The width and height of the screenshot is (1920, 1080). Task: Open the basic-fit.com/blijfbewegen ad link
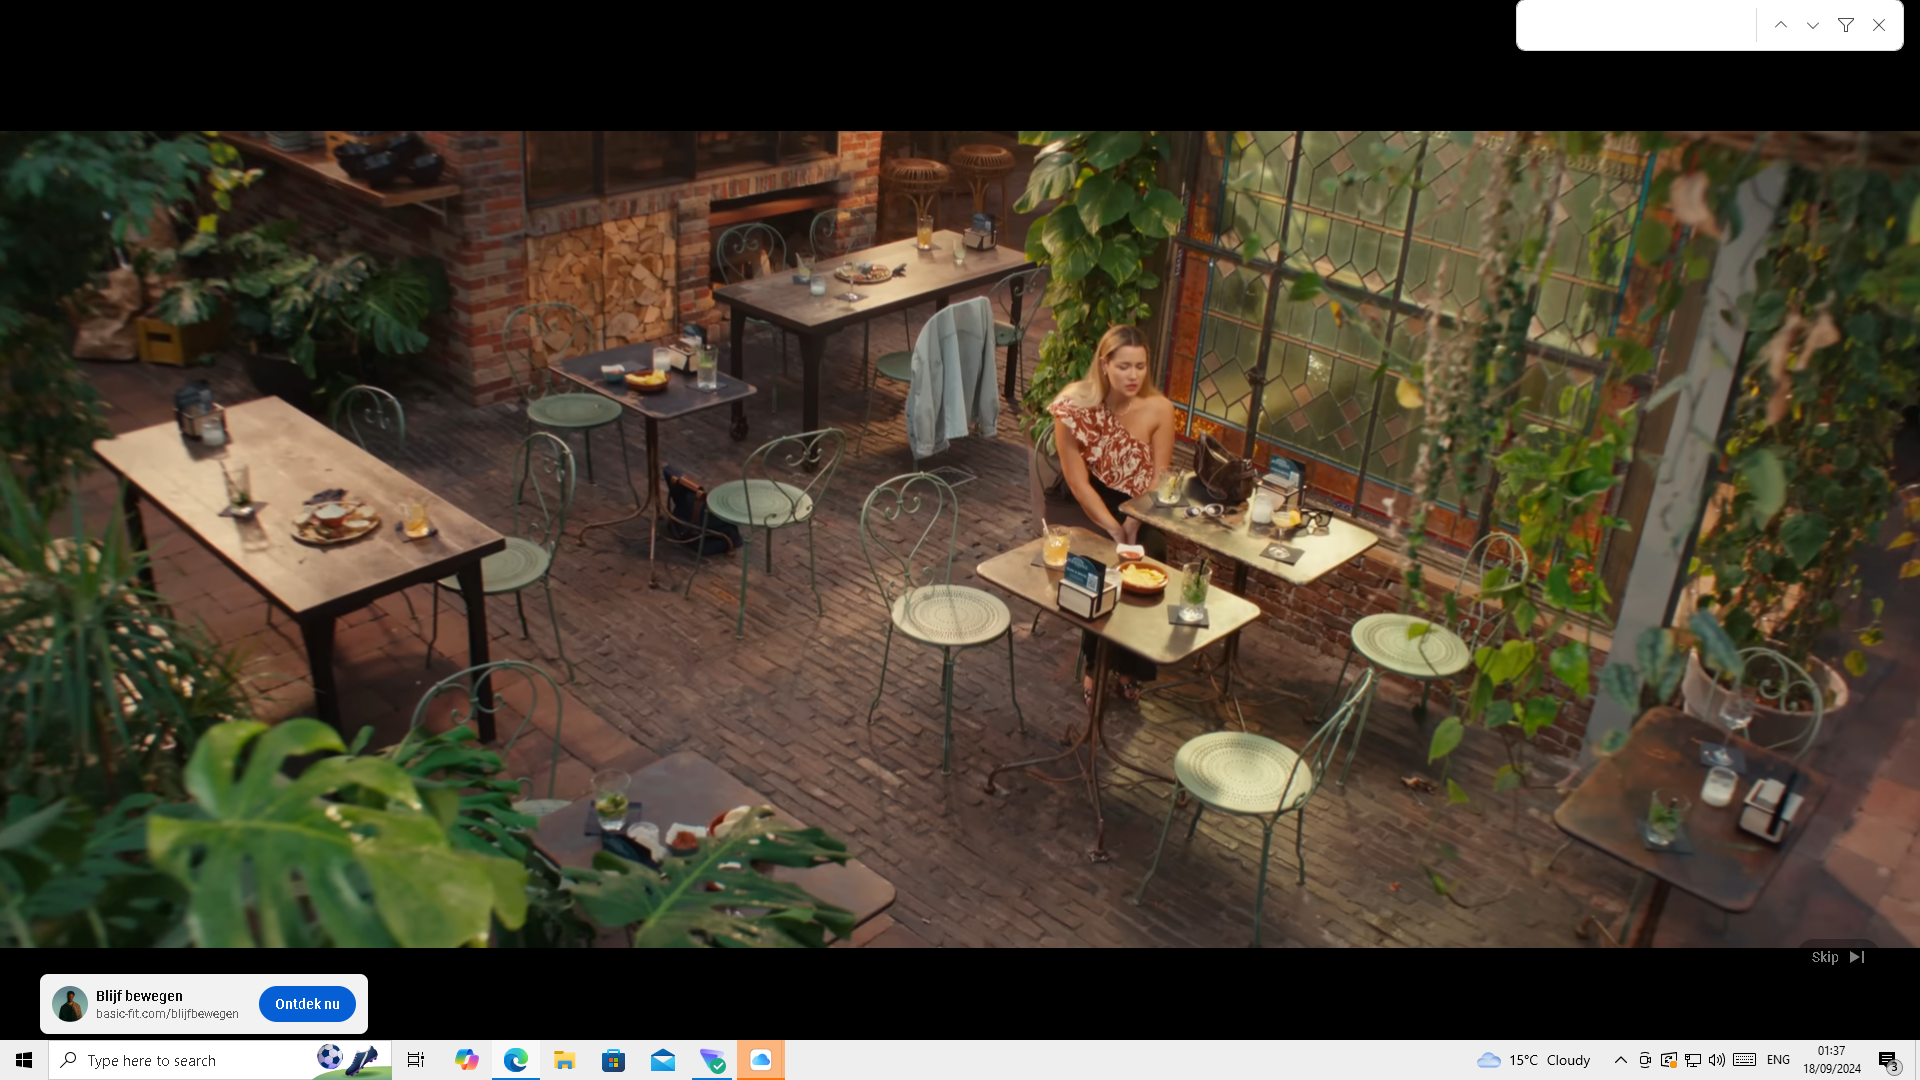pos(167,1014)
